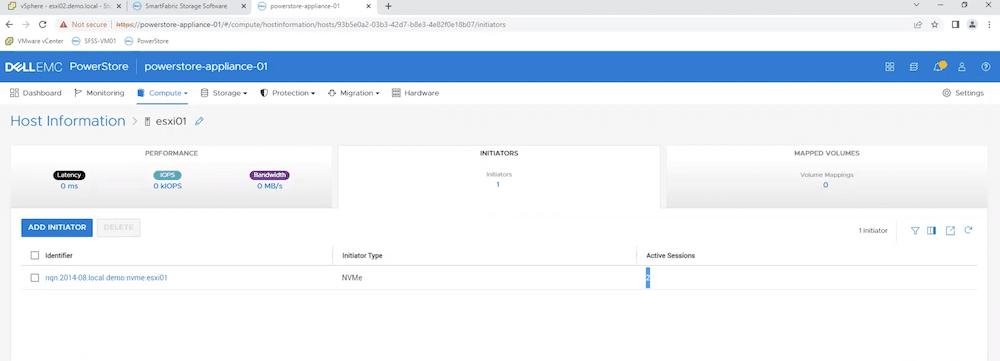Click the browser forward arrow
Screen dimensions: 1000x361
click(x=26, y=24)
